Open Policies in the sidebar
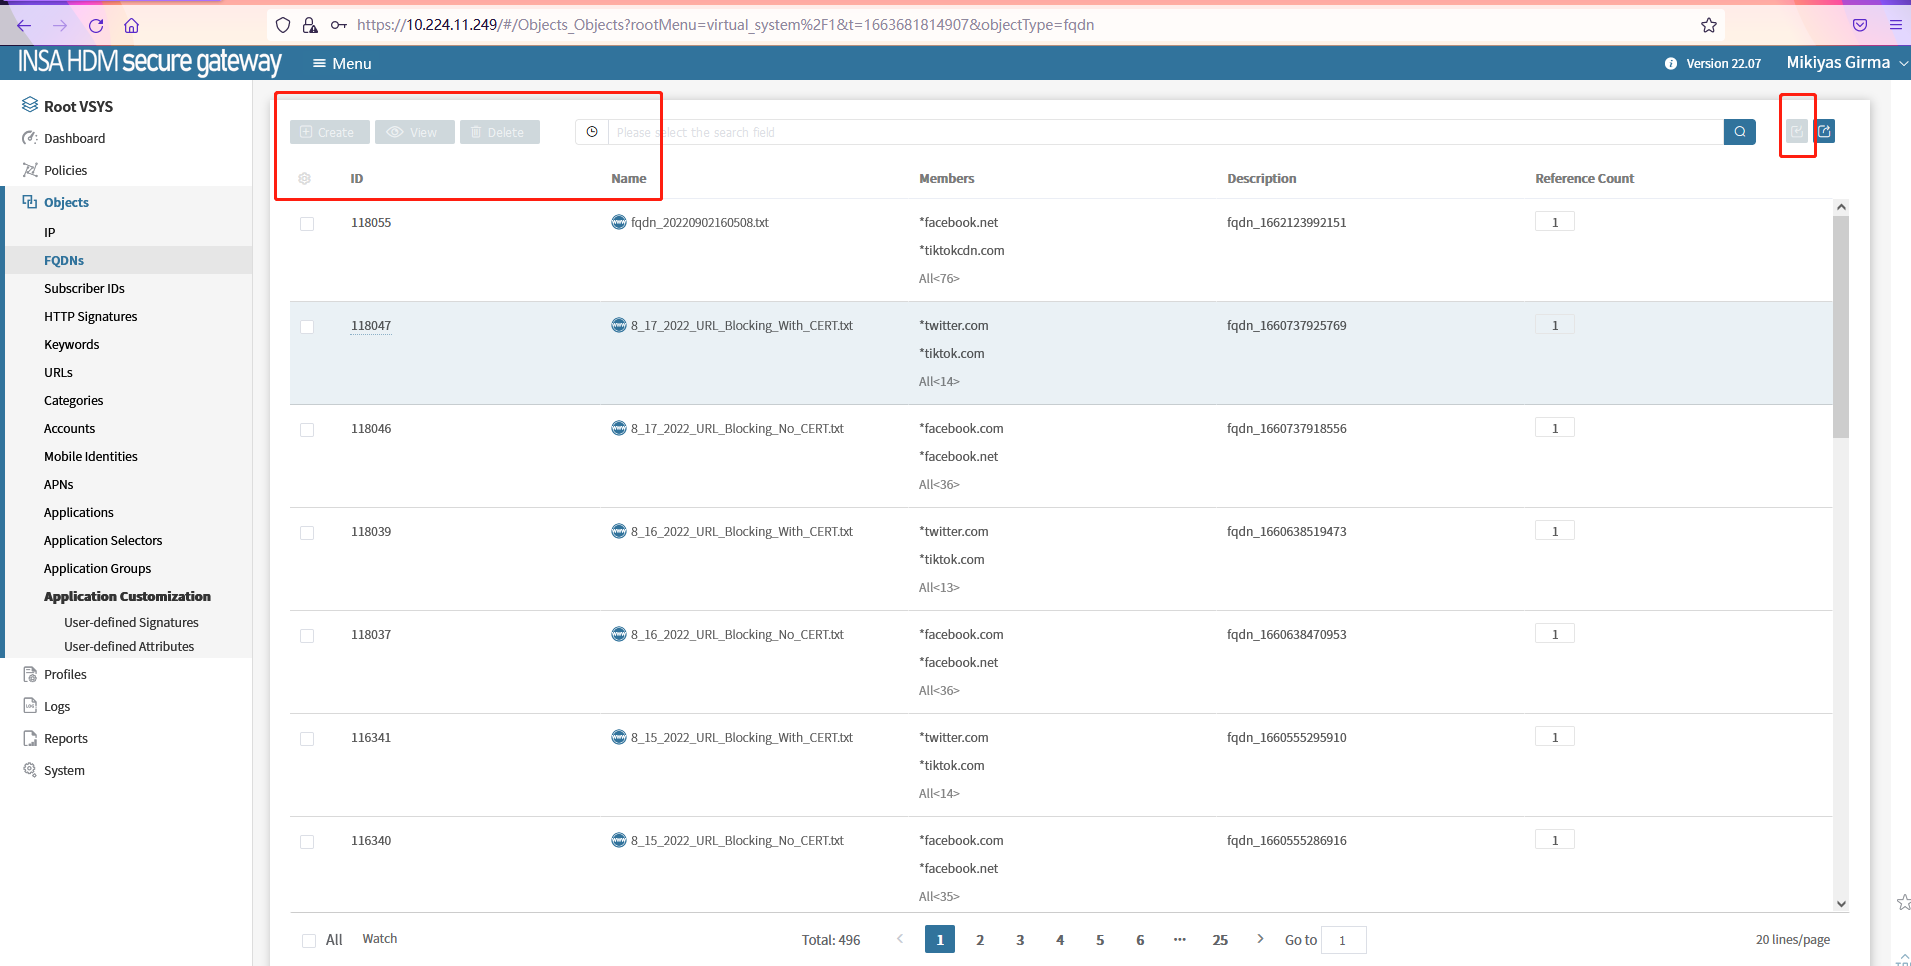The width and height of the screenshot is (1911, 966). 65,171
